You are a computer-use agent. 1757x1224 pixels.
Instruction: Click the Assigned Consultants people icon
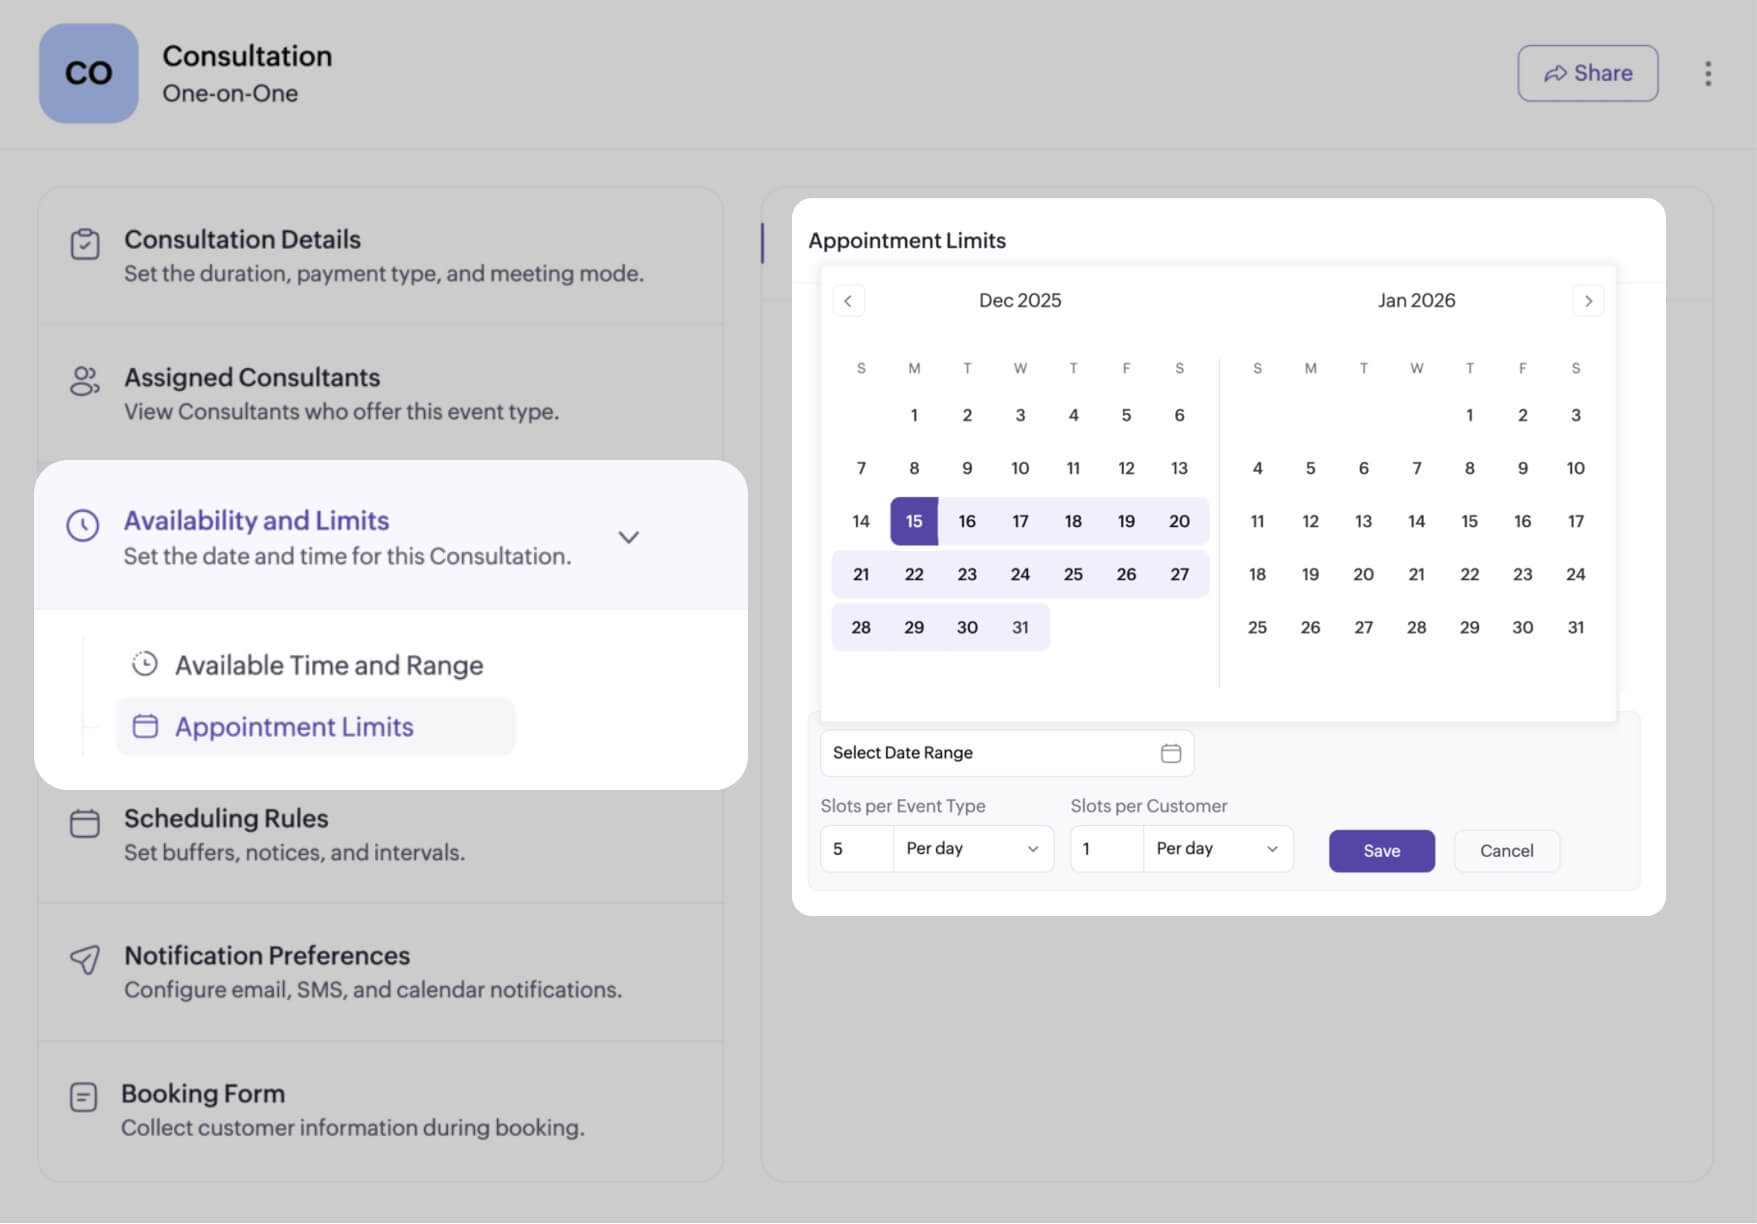pyautogui.click(x=85, y=381)
